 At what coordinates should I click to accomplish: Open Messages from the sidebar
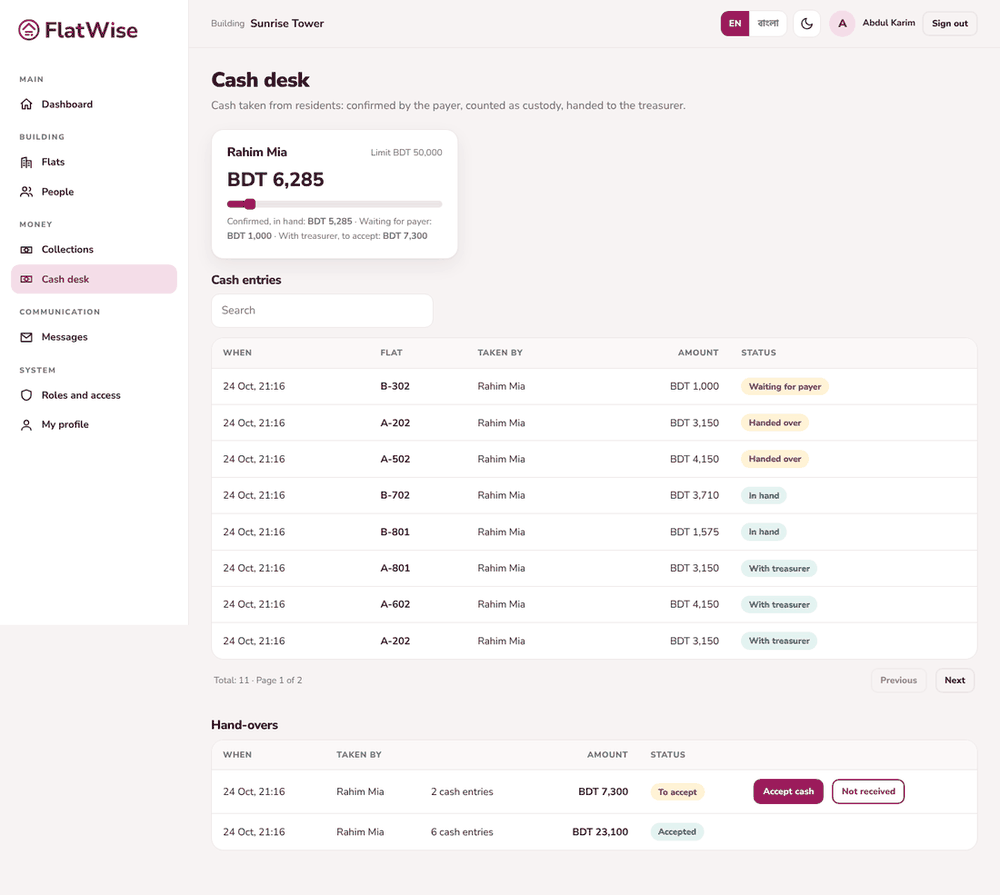[94, 337]
